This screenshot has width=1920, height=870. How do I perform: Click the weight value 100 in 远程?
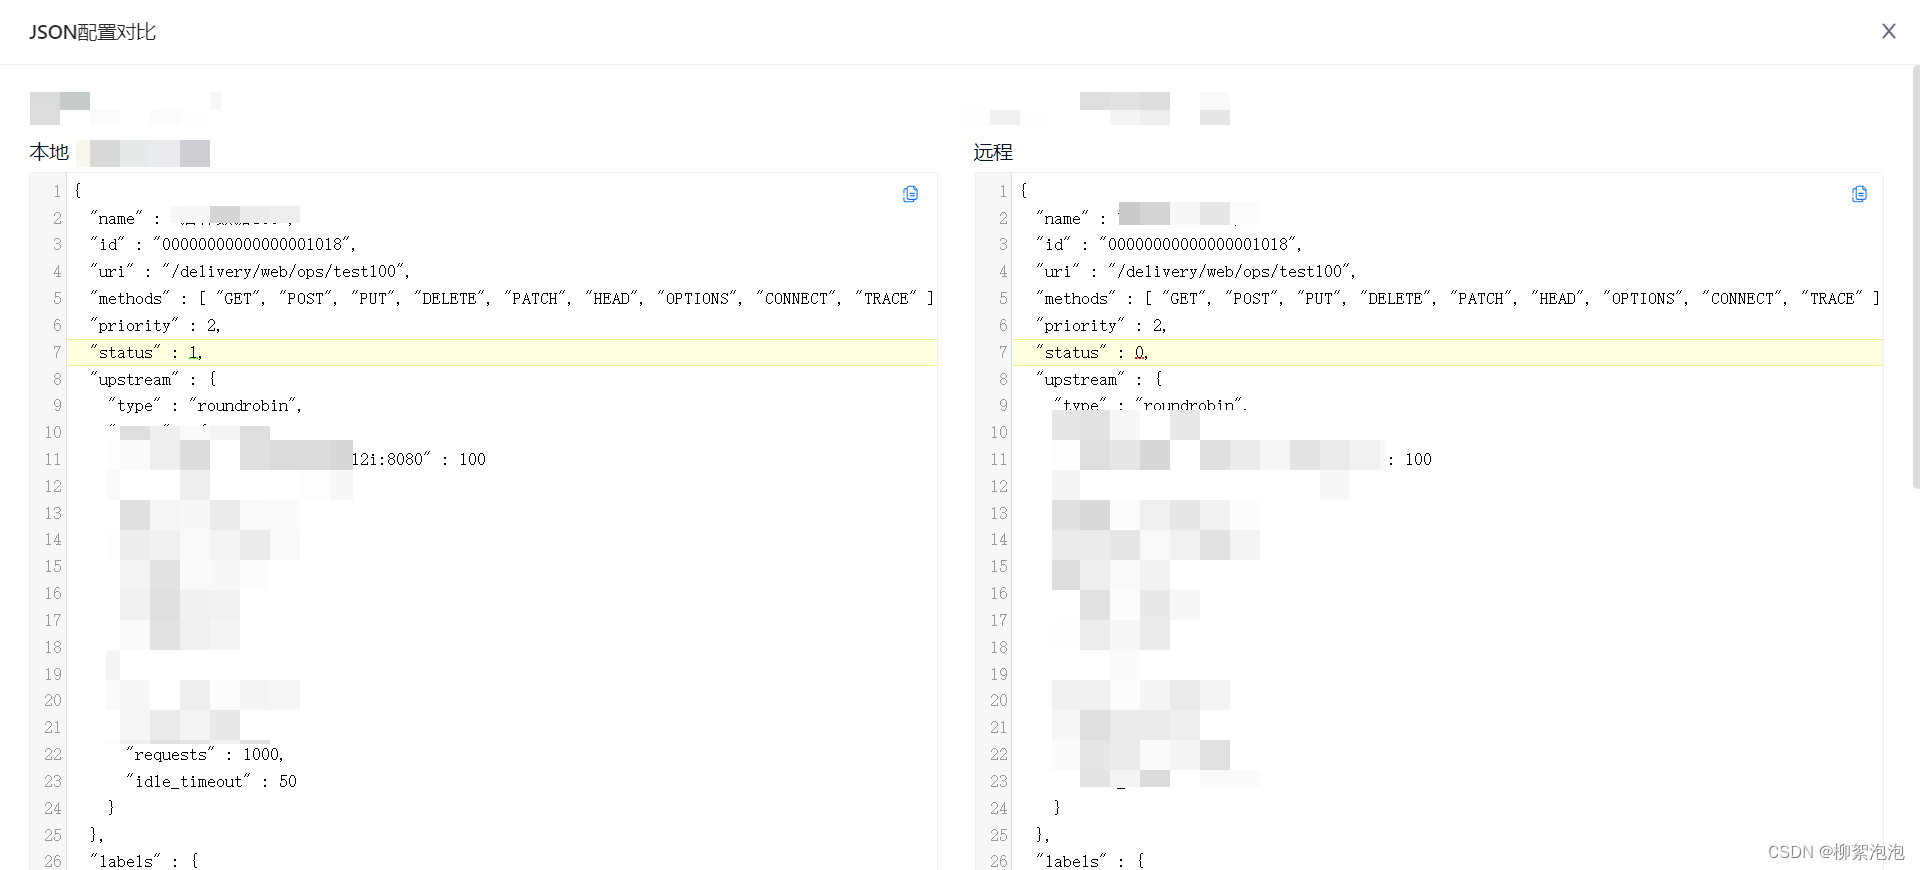pyautogui.click(x=1418, y=459)
